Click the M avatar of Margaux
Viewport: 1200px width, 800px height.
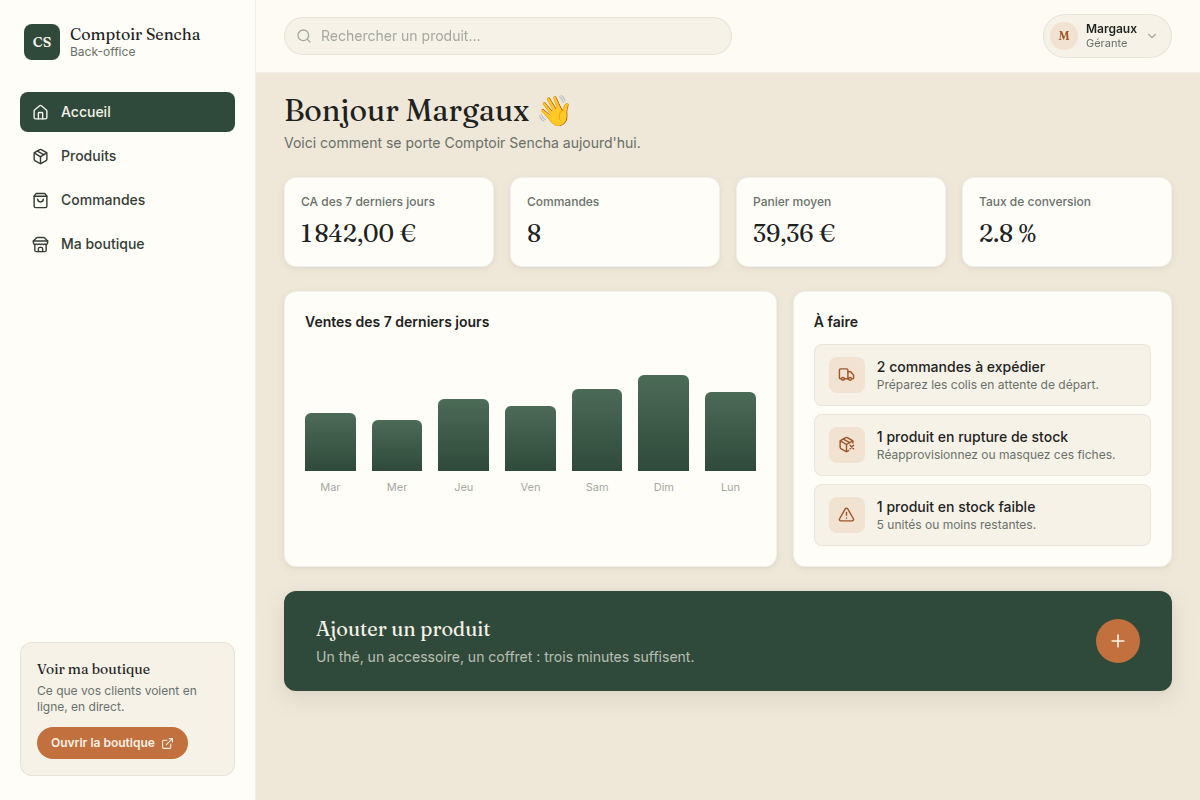1064,36
